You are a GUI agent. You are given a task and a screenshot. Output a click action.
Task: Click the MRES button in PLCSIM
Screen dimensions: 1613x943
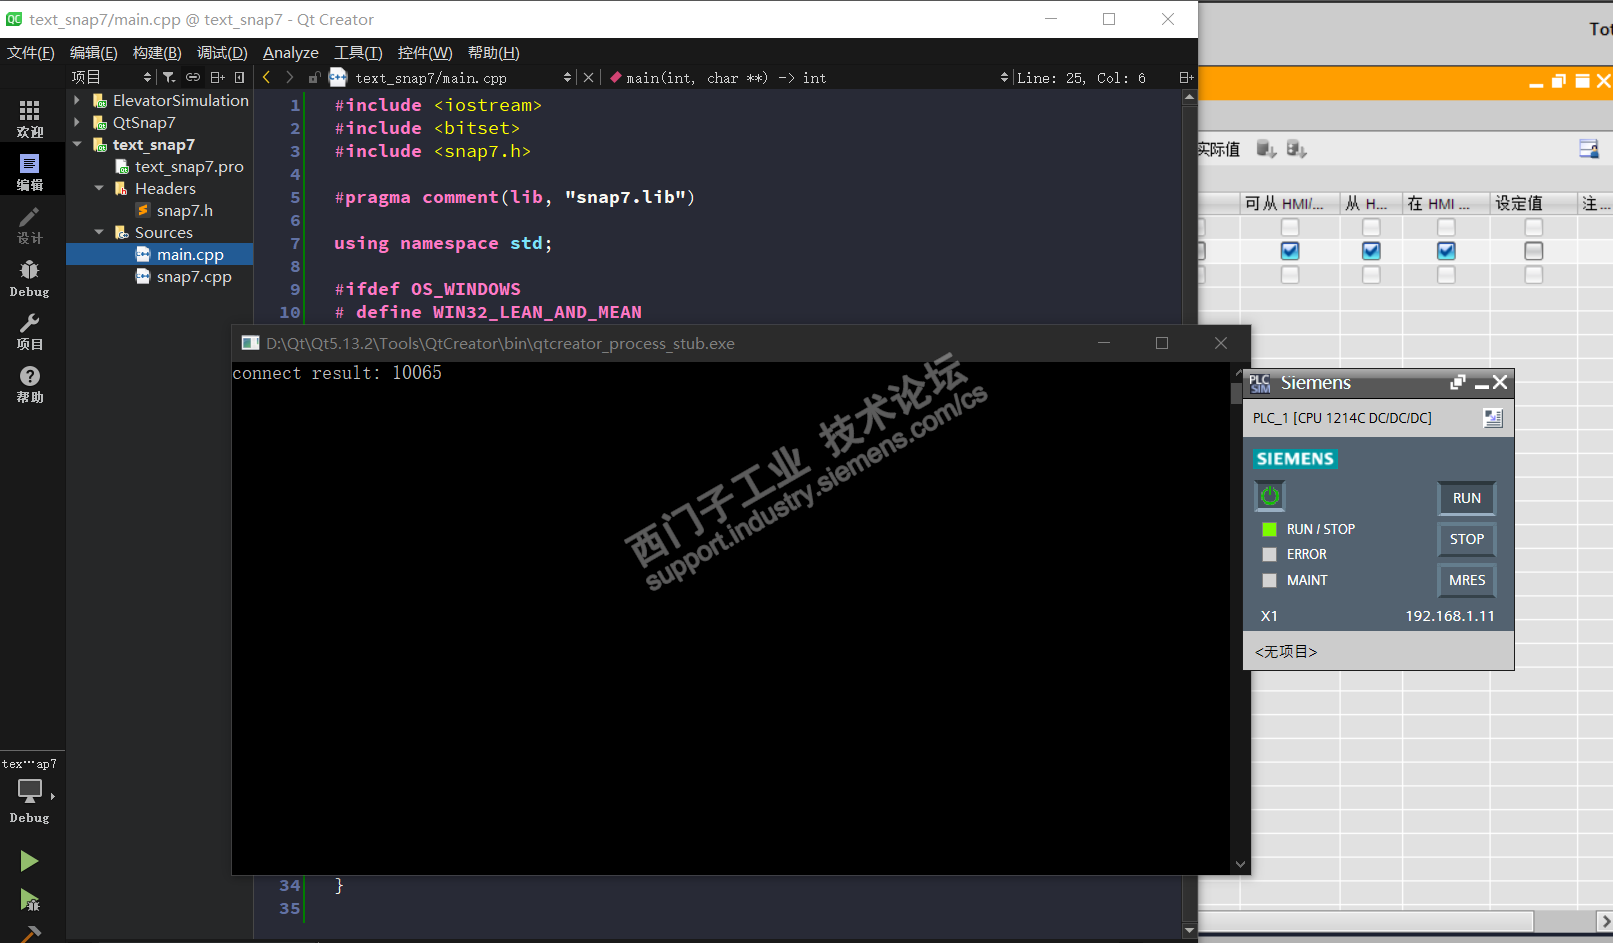pos(1467,580)
